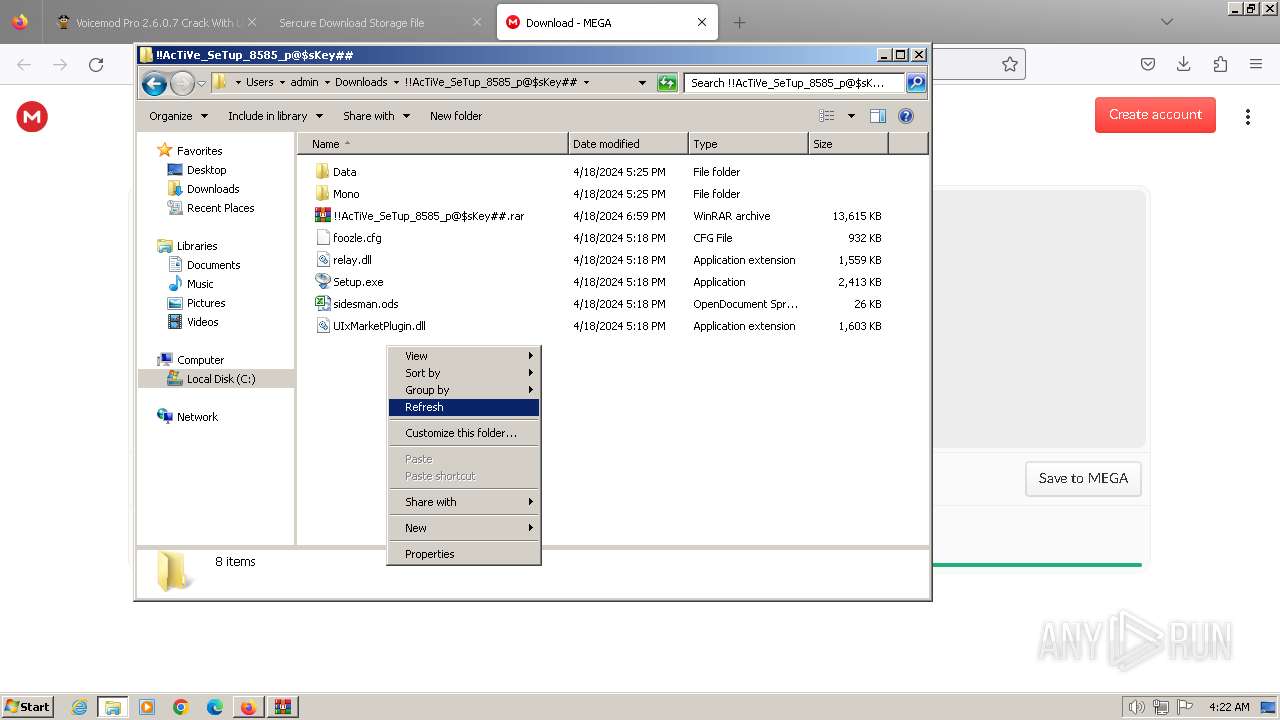Open the Music library
The width and height of the screenshot is (1280, 720).
click(x=200, y=284)
